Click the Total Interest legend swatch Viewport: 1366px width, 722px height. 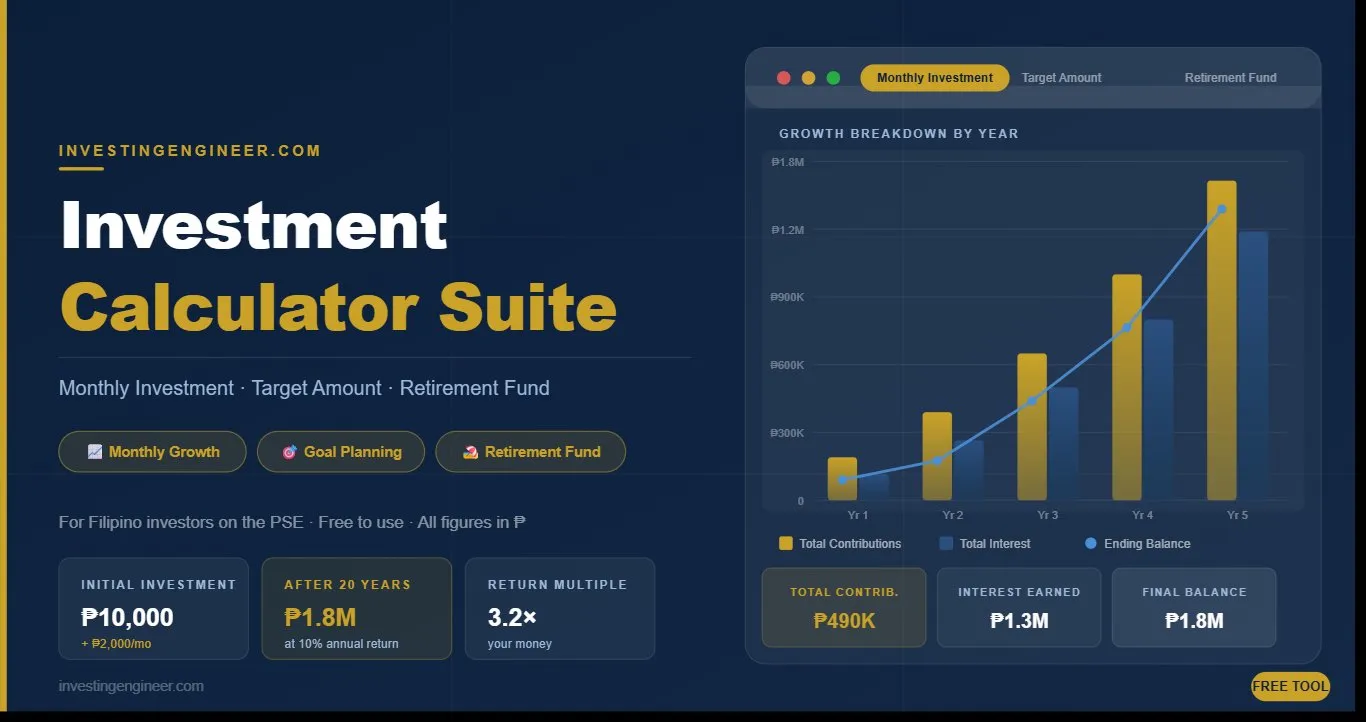click(946, 543)
